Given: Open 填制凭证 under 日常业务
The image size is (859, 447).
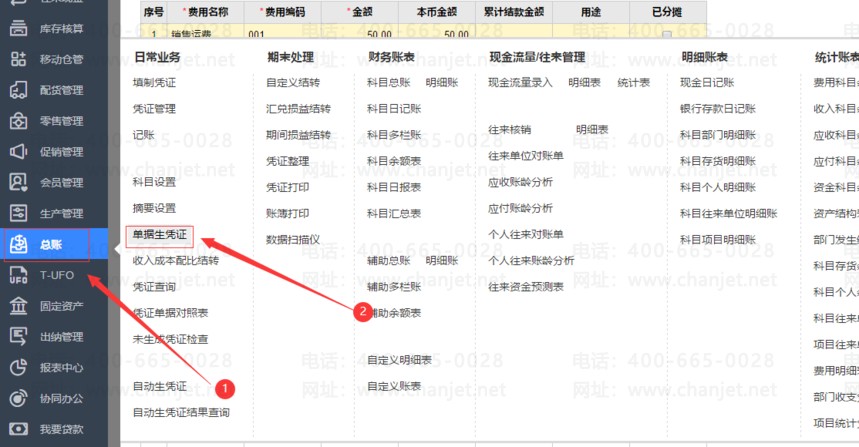Looking at the screenshot, I should click(x=154, y=83).
